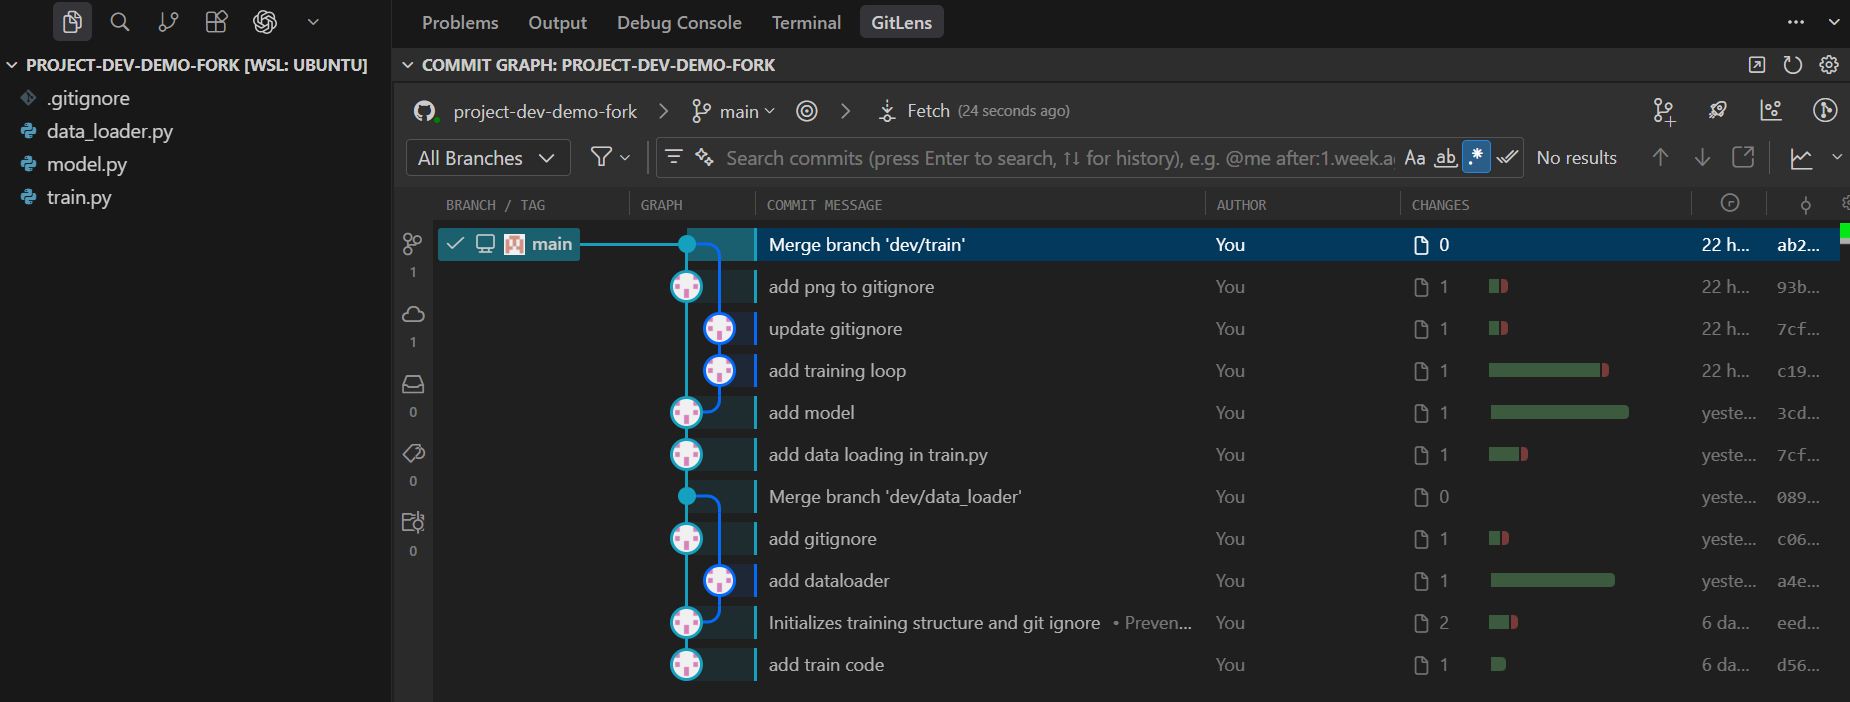Image resolution: width=1850 pixels, height=702 pixels.
Task: Show additional activity bar views chevron
Action: pos(313,22)
